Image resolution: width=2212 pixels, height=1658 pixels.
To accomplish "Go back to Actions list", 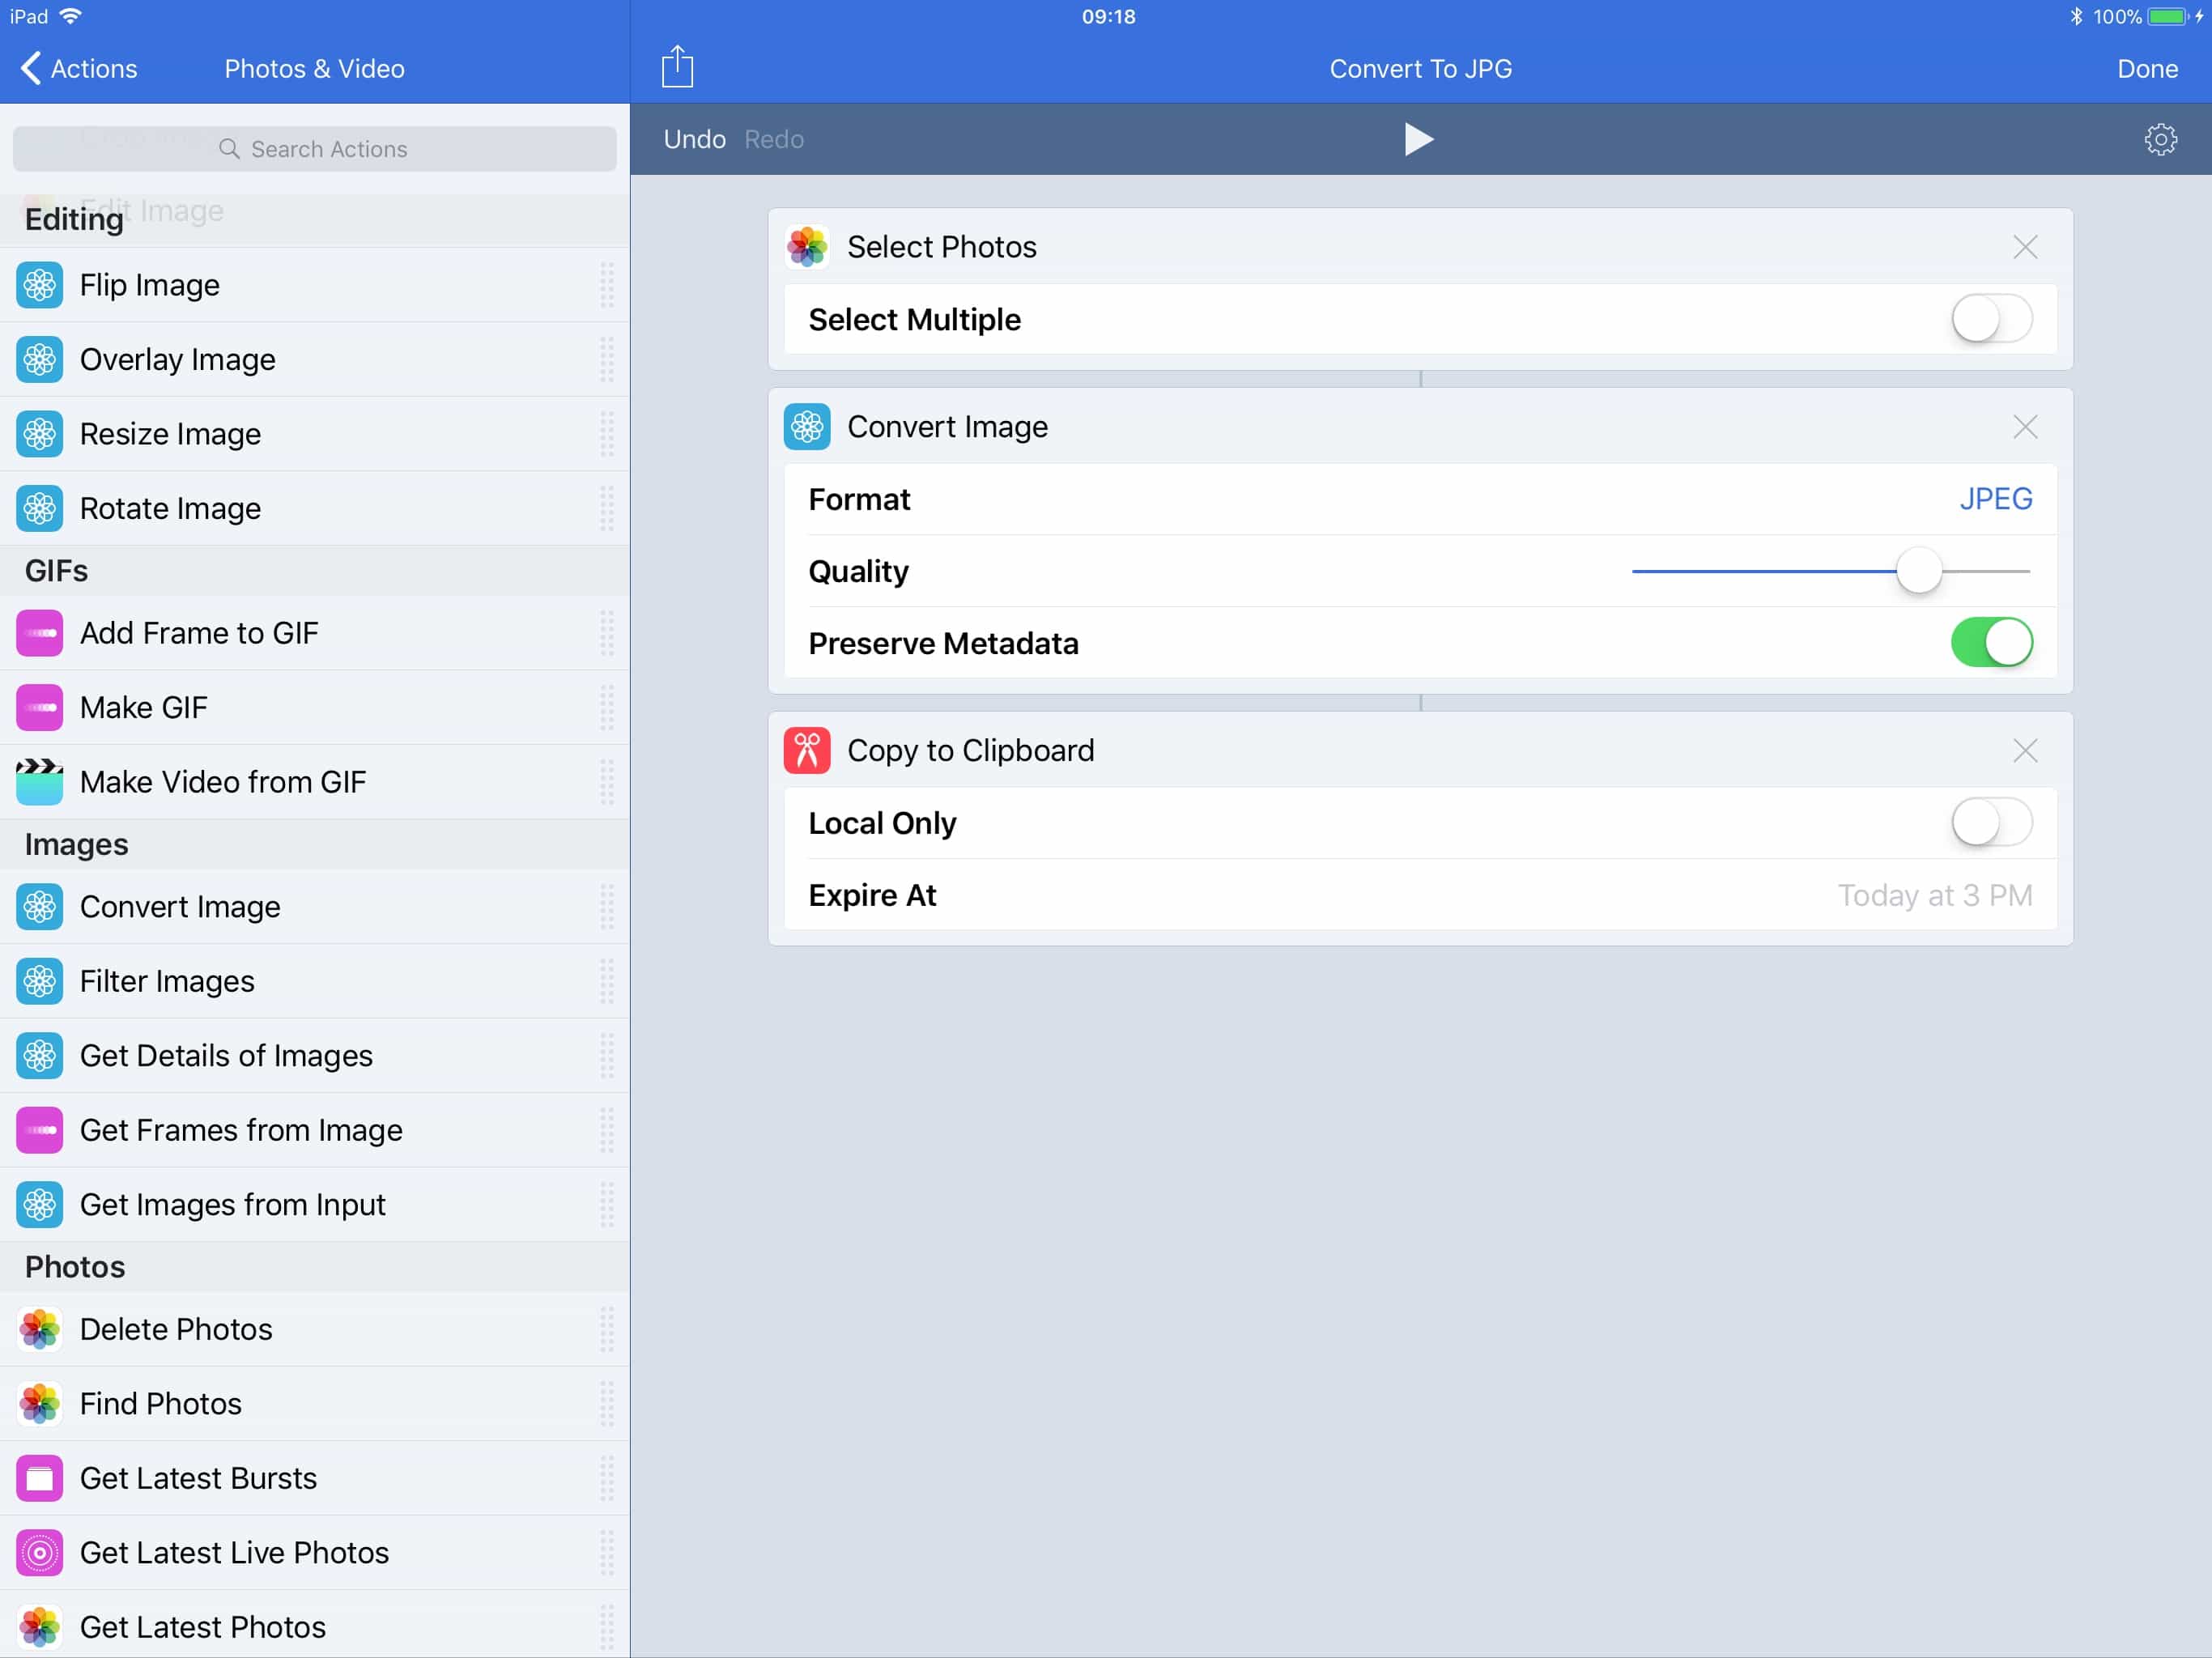I will 78,68.
